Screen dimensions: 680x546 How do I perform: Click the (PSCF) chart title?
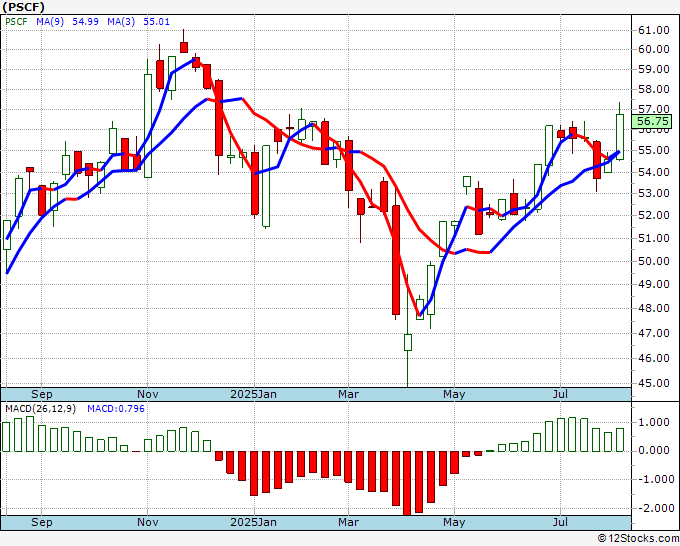pyautogui.click(x=24, y=7)
